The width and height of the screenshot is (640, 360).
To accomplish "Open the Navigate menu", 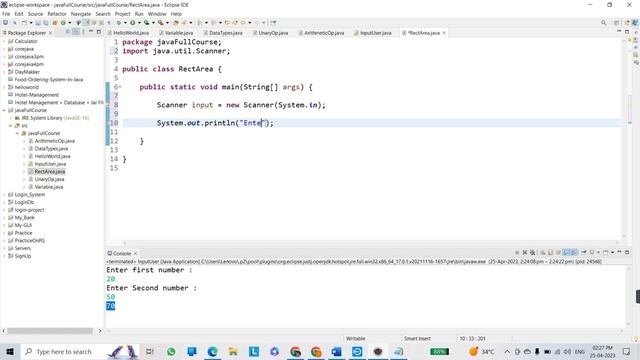I will [81, 14].
